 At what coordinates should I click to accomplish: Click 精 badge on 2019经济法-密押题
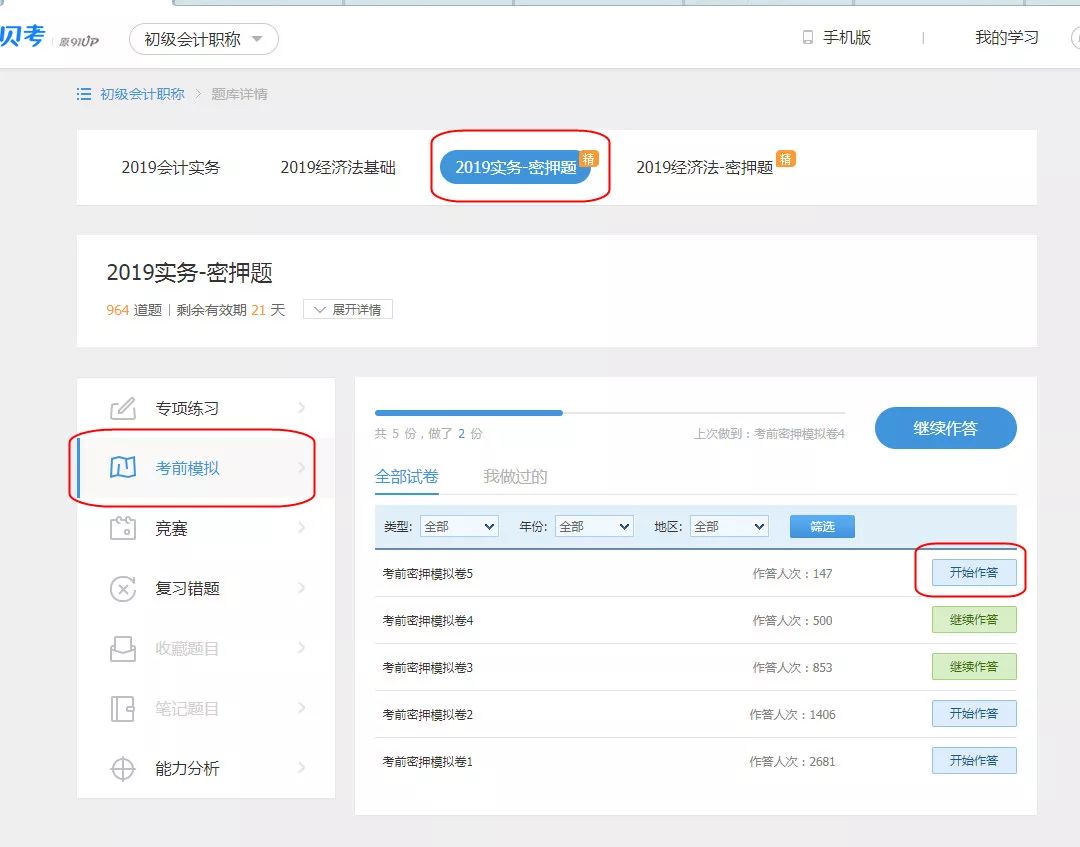pos(785,159)
